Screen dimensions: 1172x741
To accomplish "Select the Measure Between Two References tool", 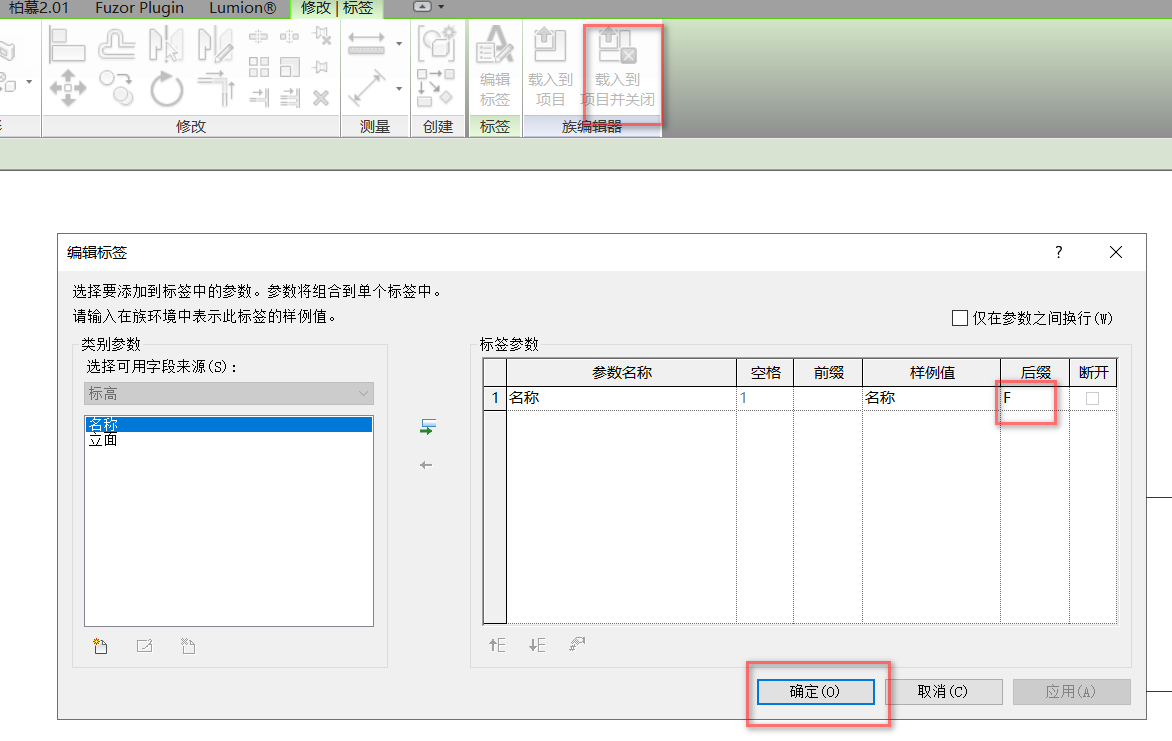I will (366, 43).
